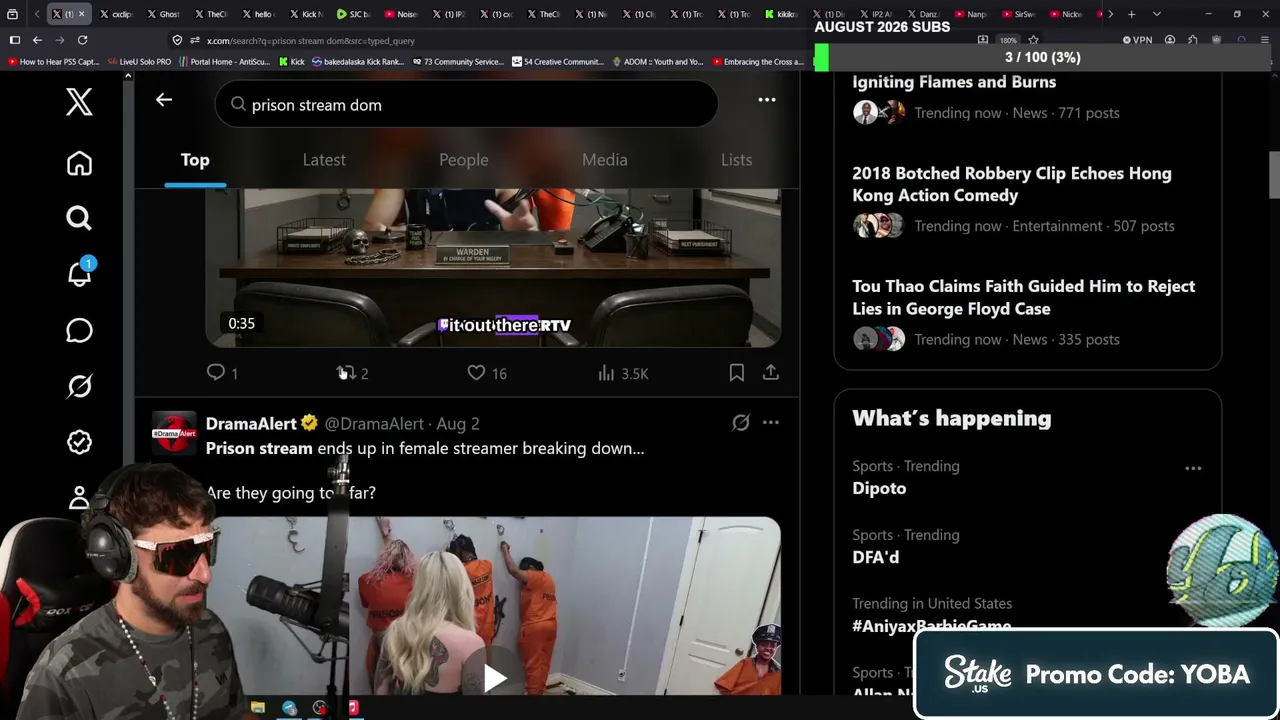Open browser extensions puzzle icon
Screen dimensions: 1280x720
click(1193, 40)
